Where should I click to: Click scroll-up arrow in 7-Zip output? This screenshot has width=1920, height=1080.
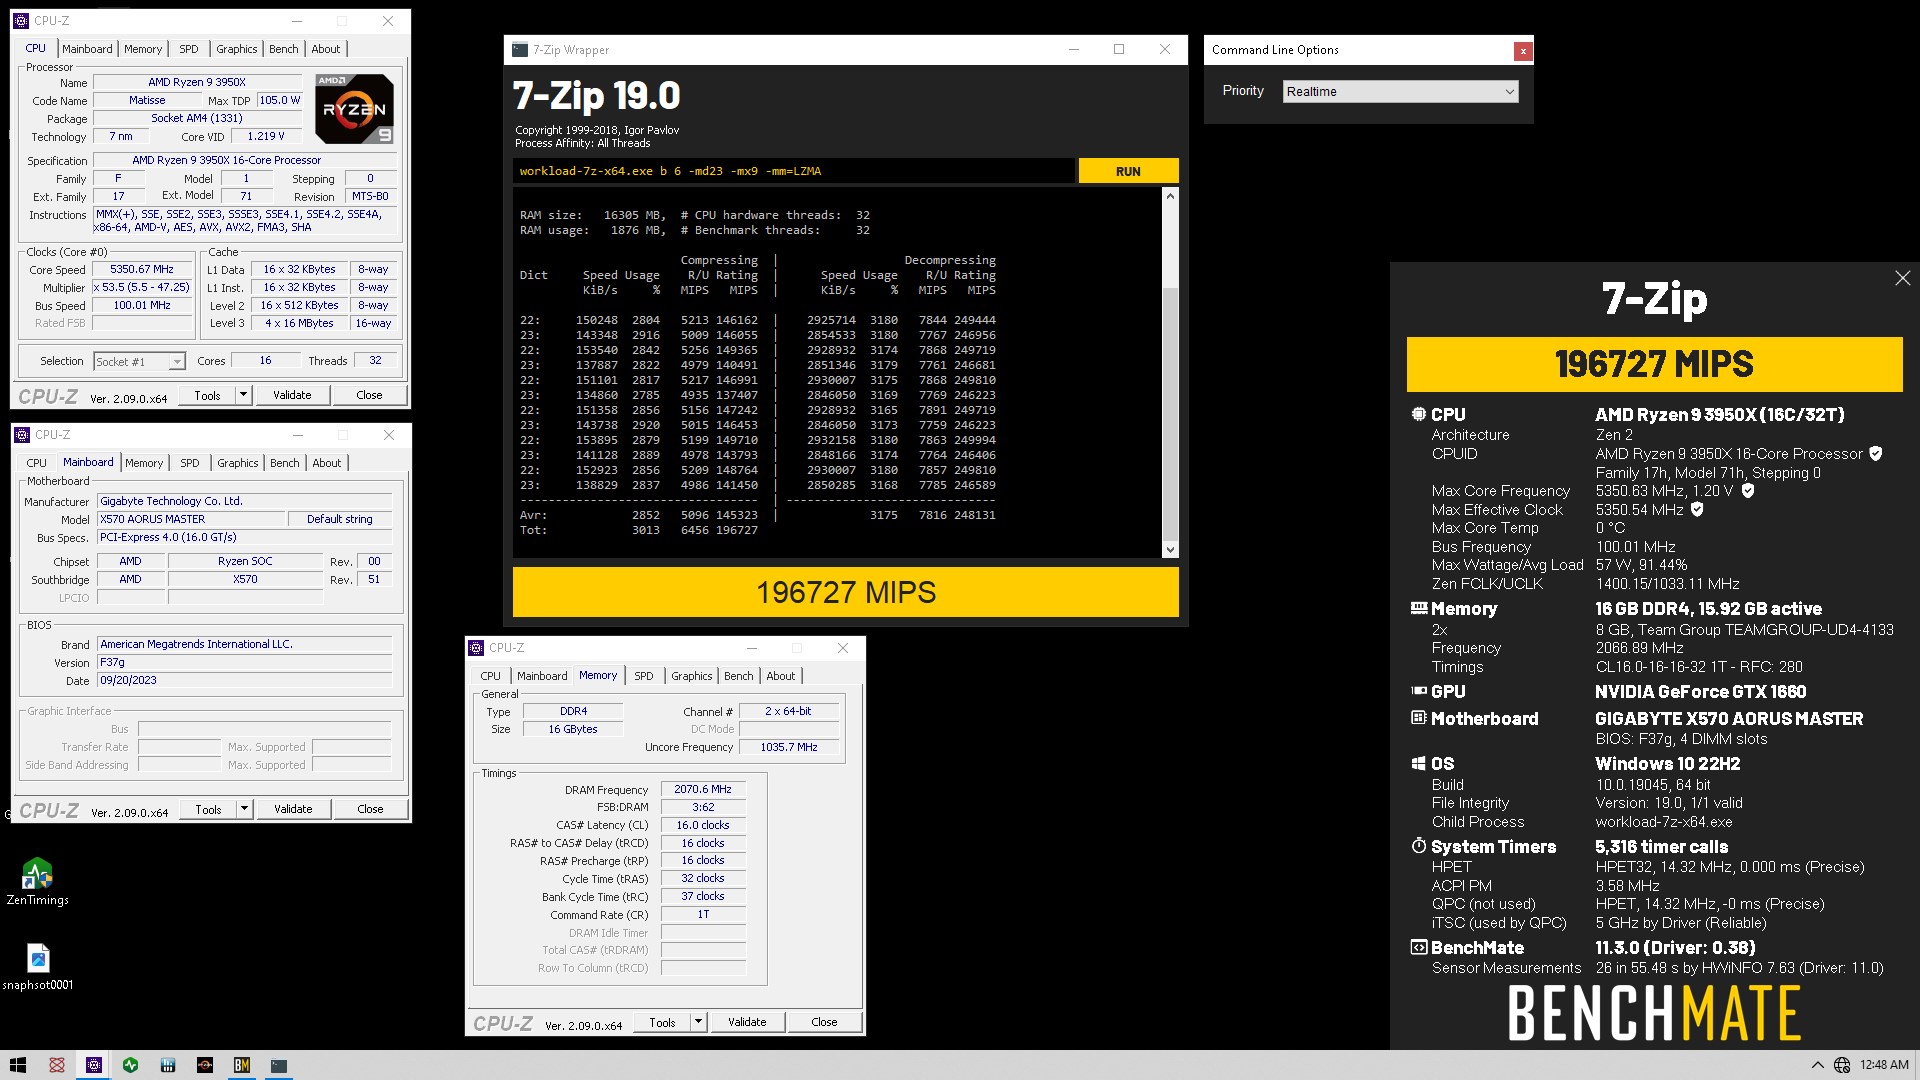pyautogui.click(x=1170, y=196)
